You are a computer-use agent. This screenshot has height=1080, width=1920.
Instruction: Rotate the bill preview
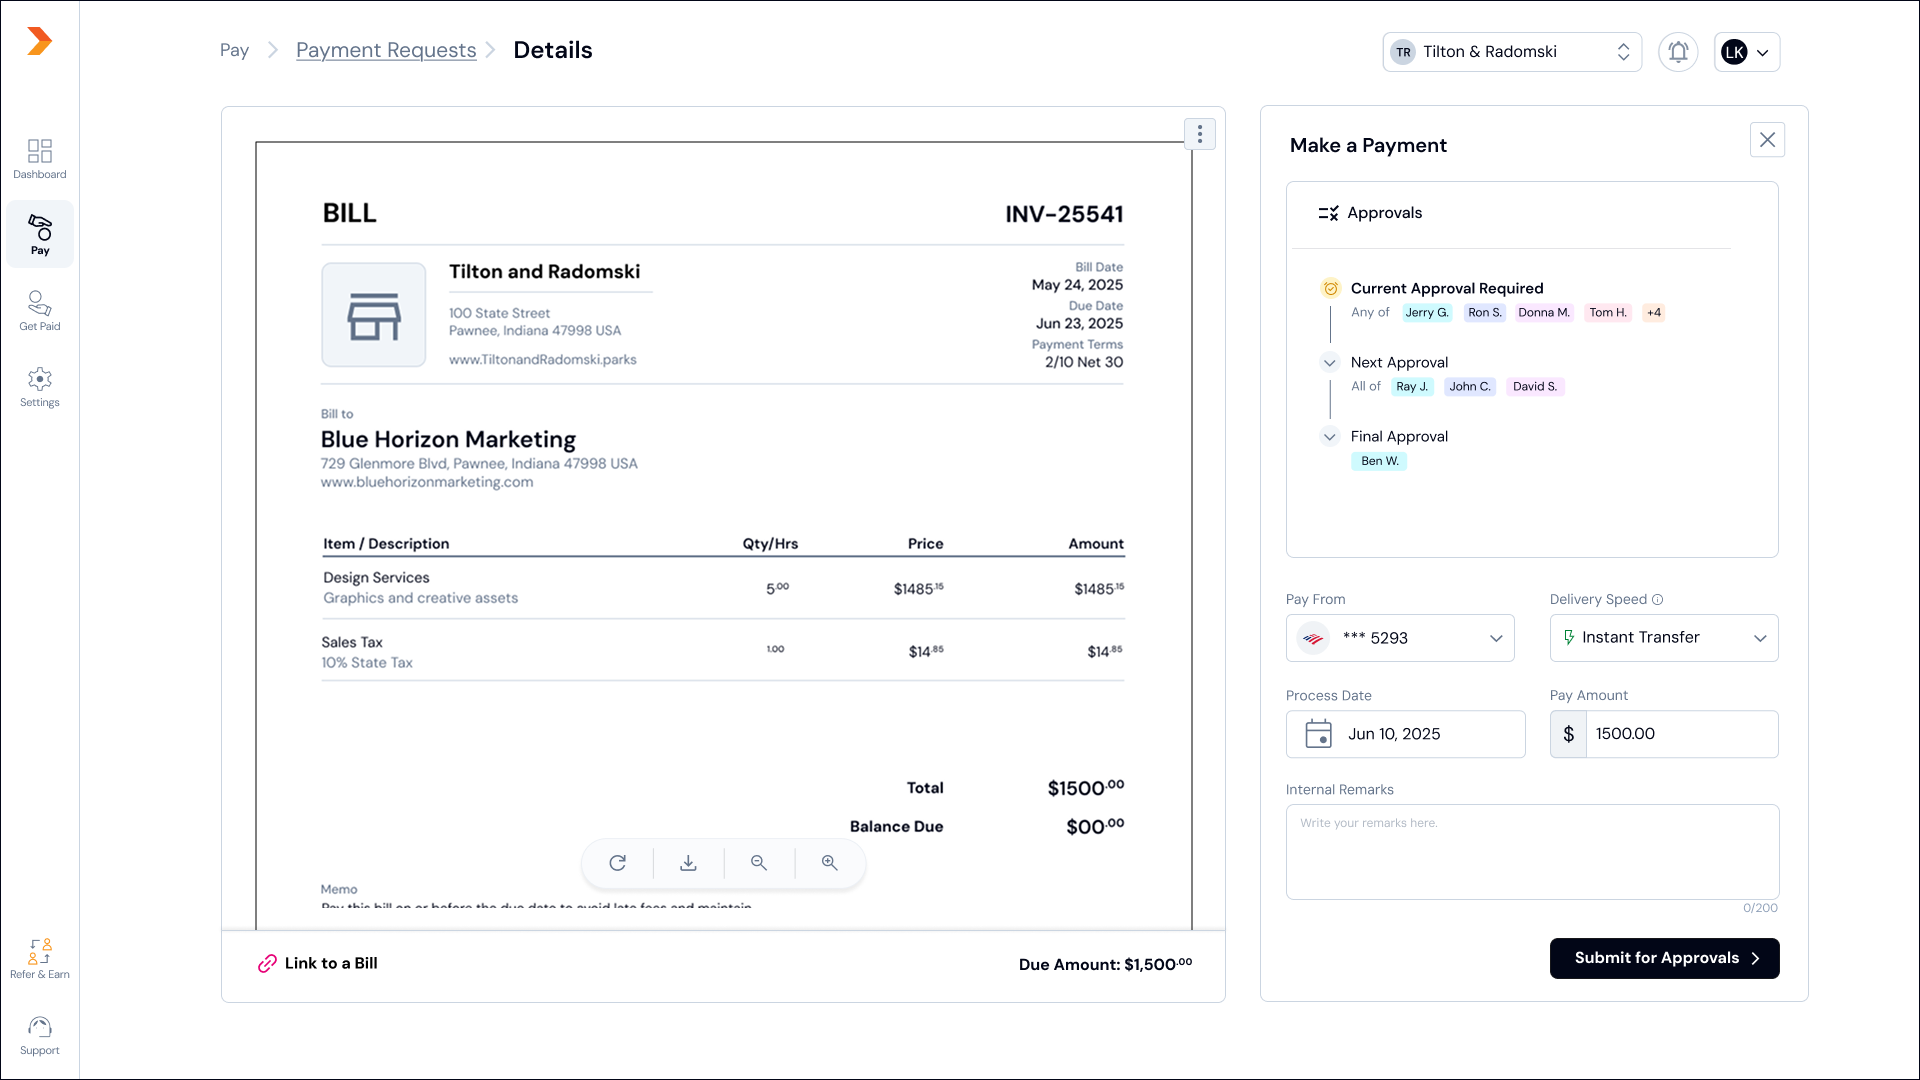pyautogui.click(x=618, y=863)
